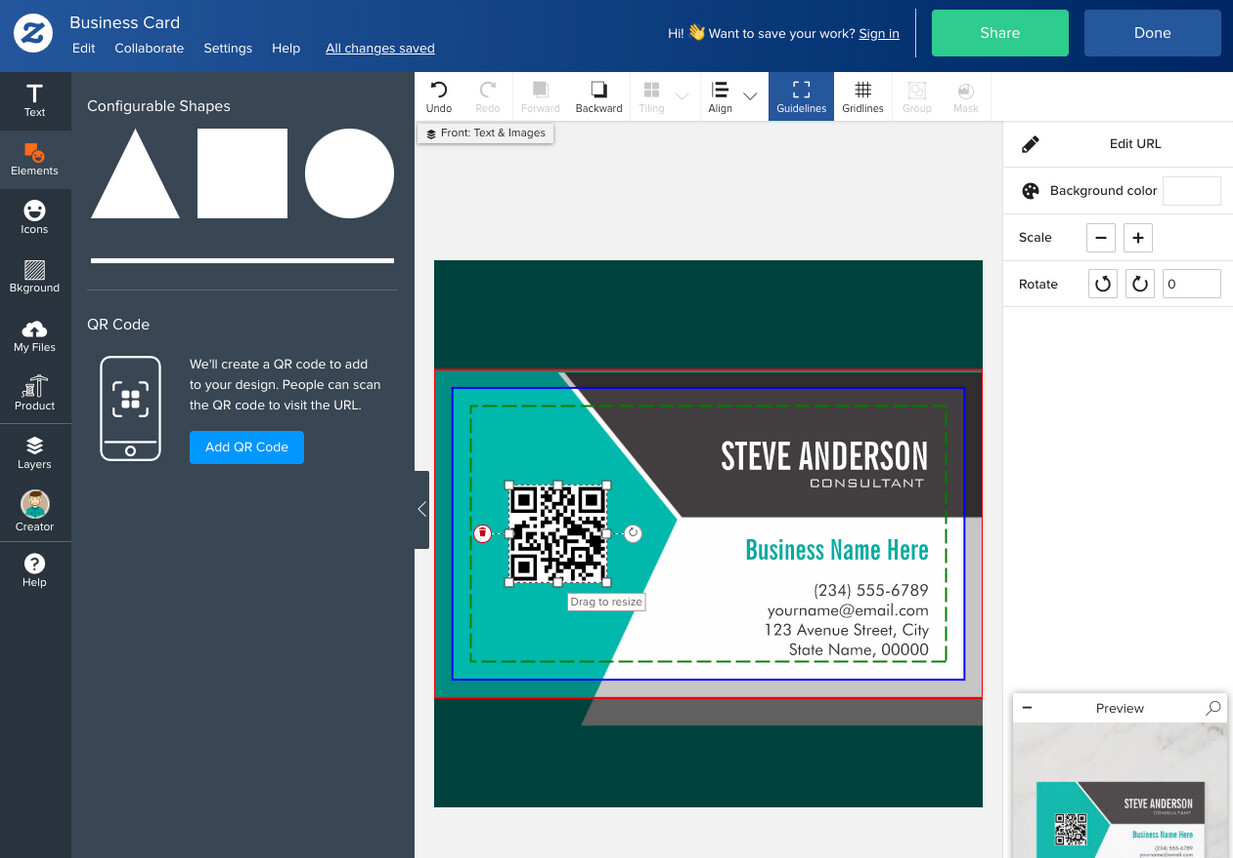
Task: Toggle the Gridlines display
Action: pos(863,97)
